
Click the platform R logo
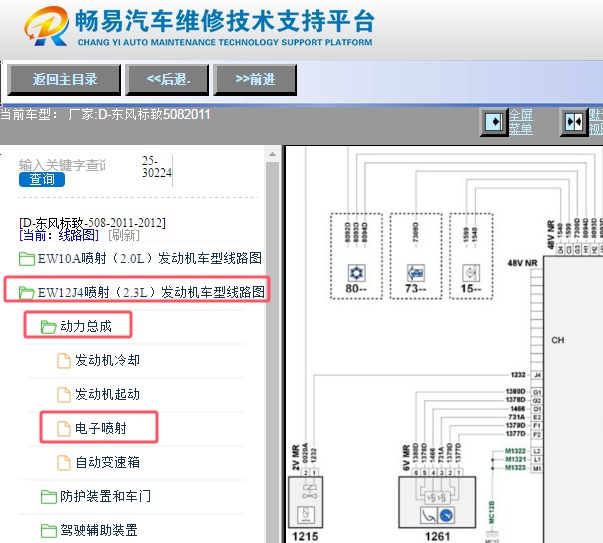point(47,26)
